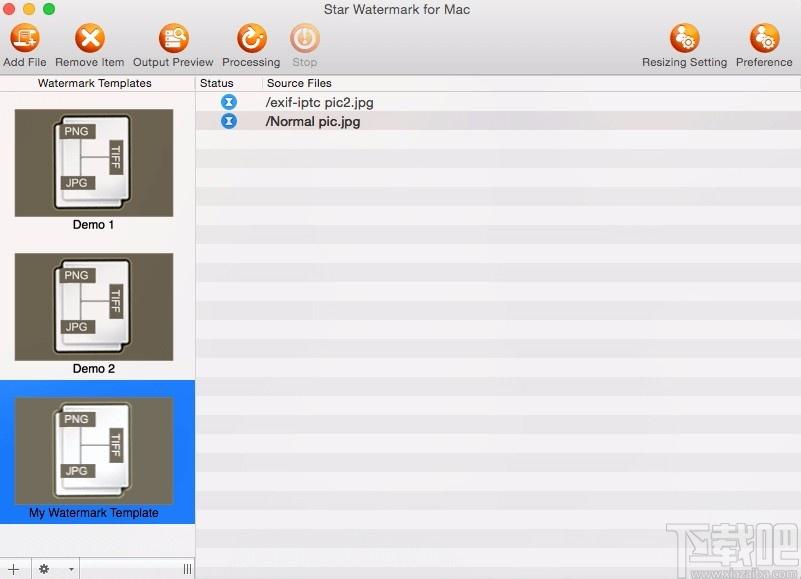Open the gear action menu below templates
The height and width of the screenshot is (579, 801).
click(x=55, y=569)
